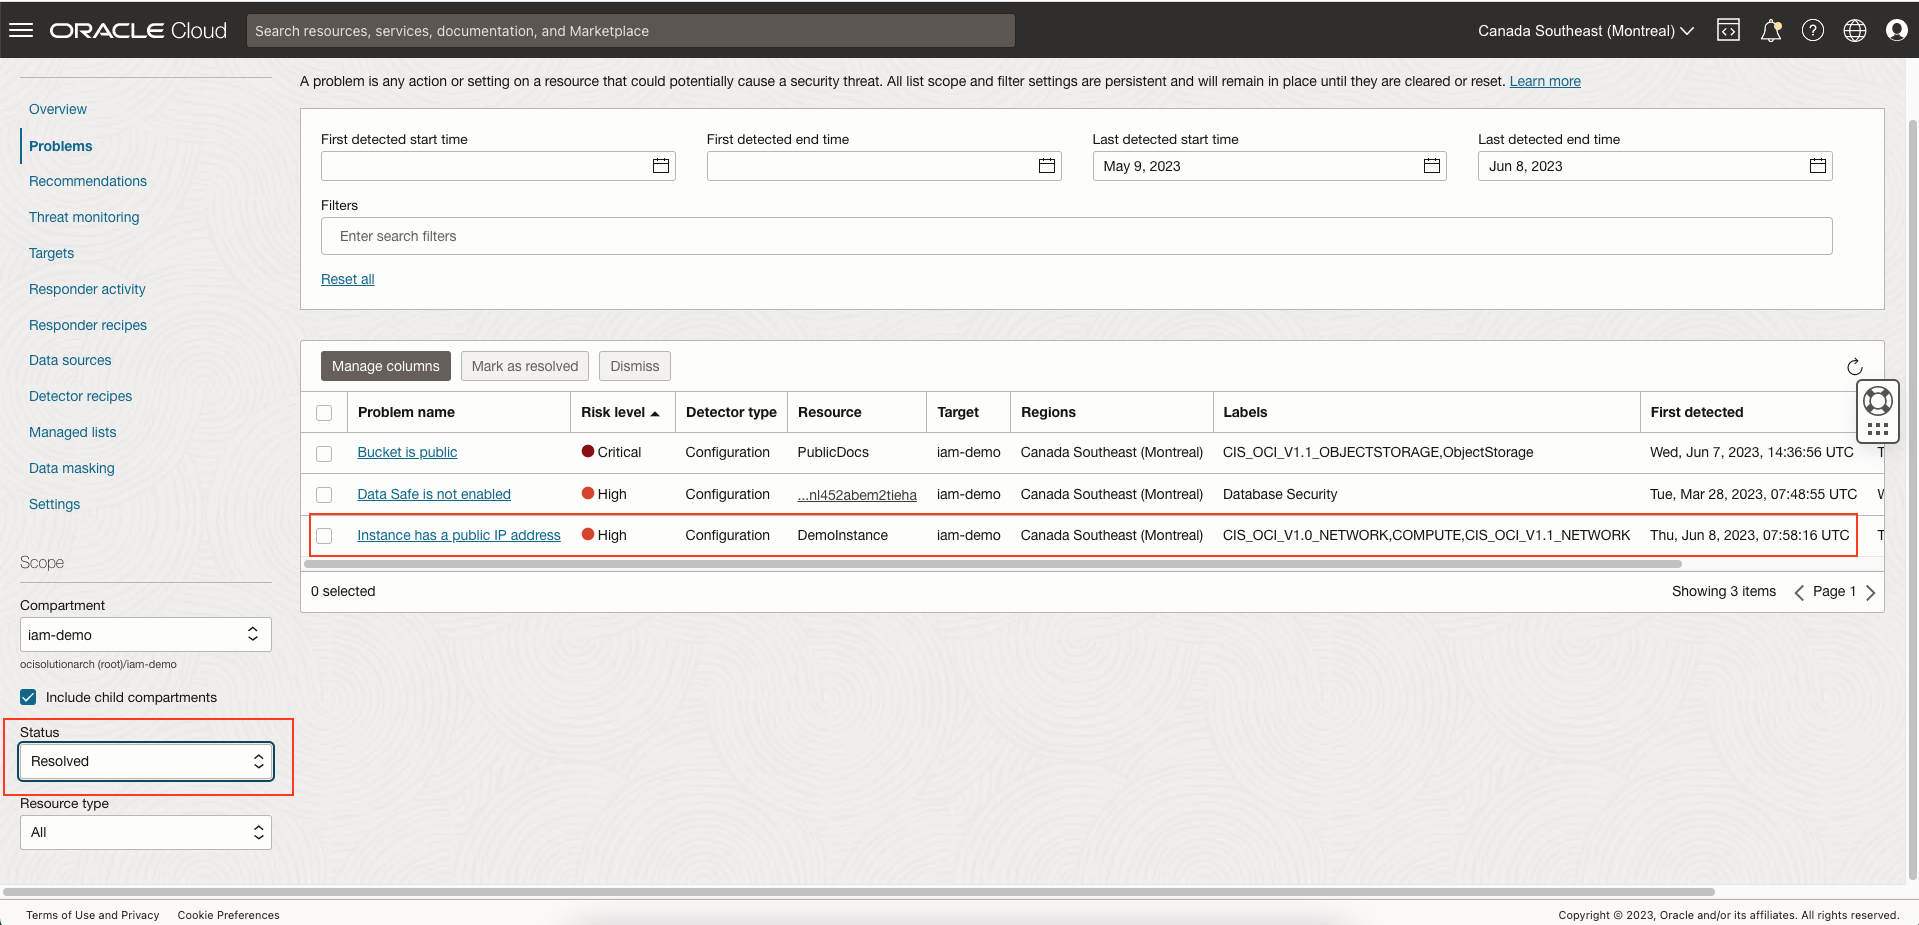Open Threat monitoring in the sidebar
This screenshot has height=925, width=1919.
coord(84,217)
